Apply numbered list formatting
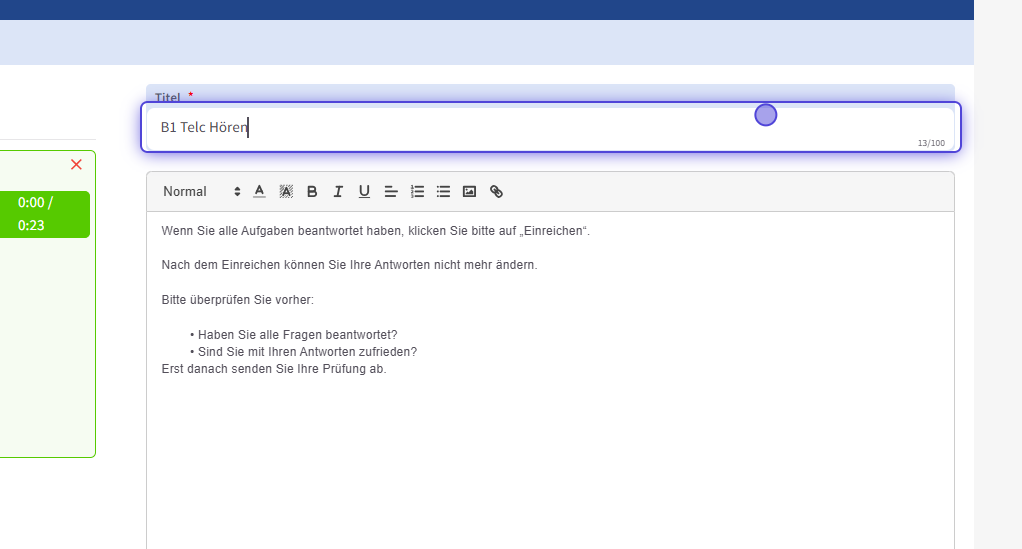This screenshot has width=1022, height=549. [418, 191]
